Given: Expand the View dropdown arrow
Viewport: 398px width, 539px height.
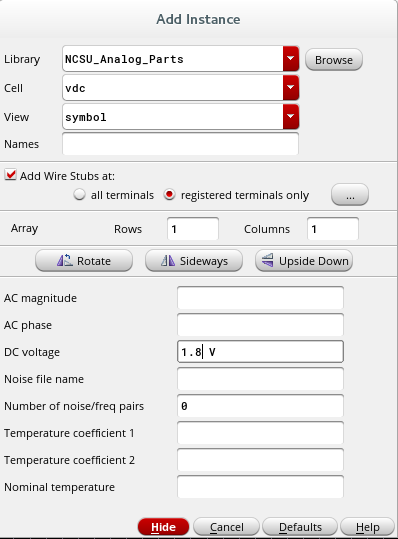Looking at the screenshot, I should tap(291, 117).
